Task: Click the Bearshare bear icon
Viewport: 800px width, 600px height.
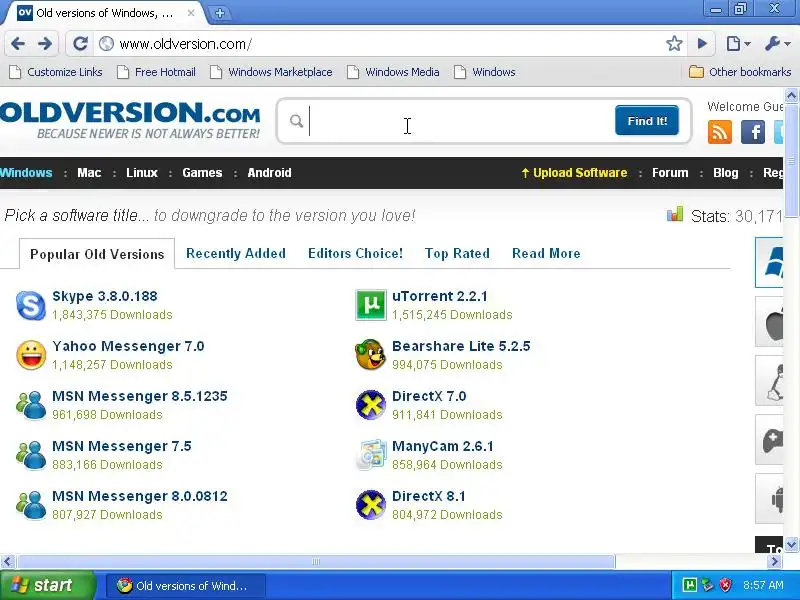Action: click(x=370, y=355)
